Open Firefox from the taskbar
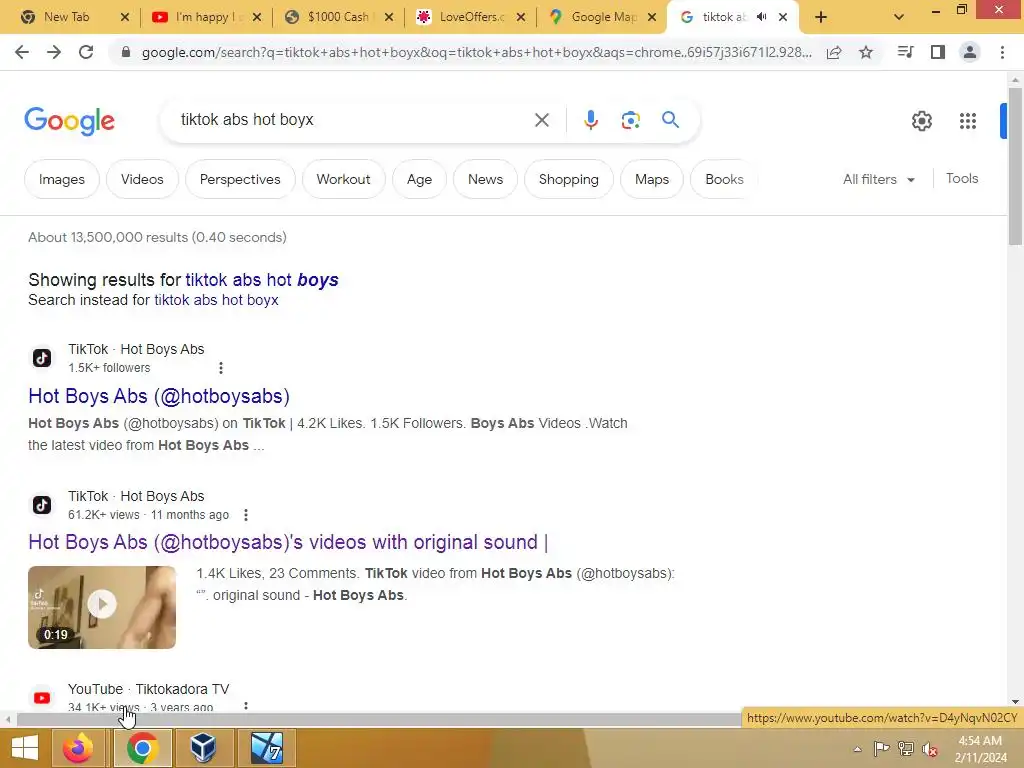This screenshot has width=1024, height=768. 78,748
